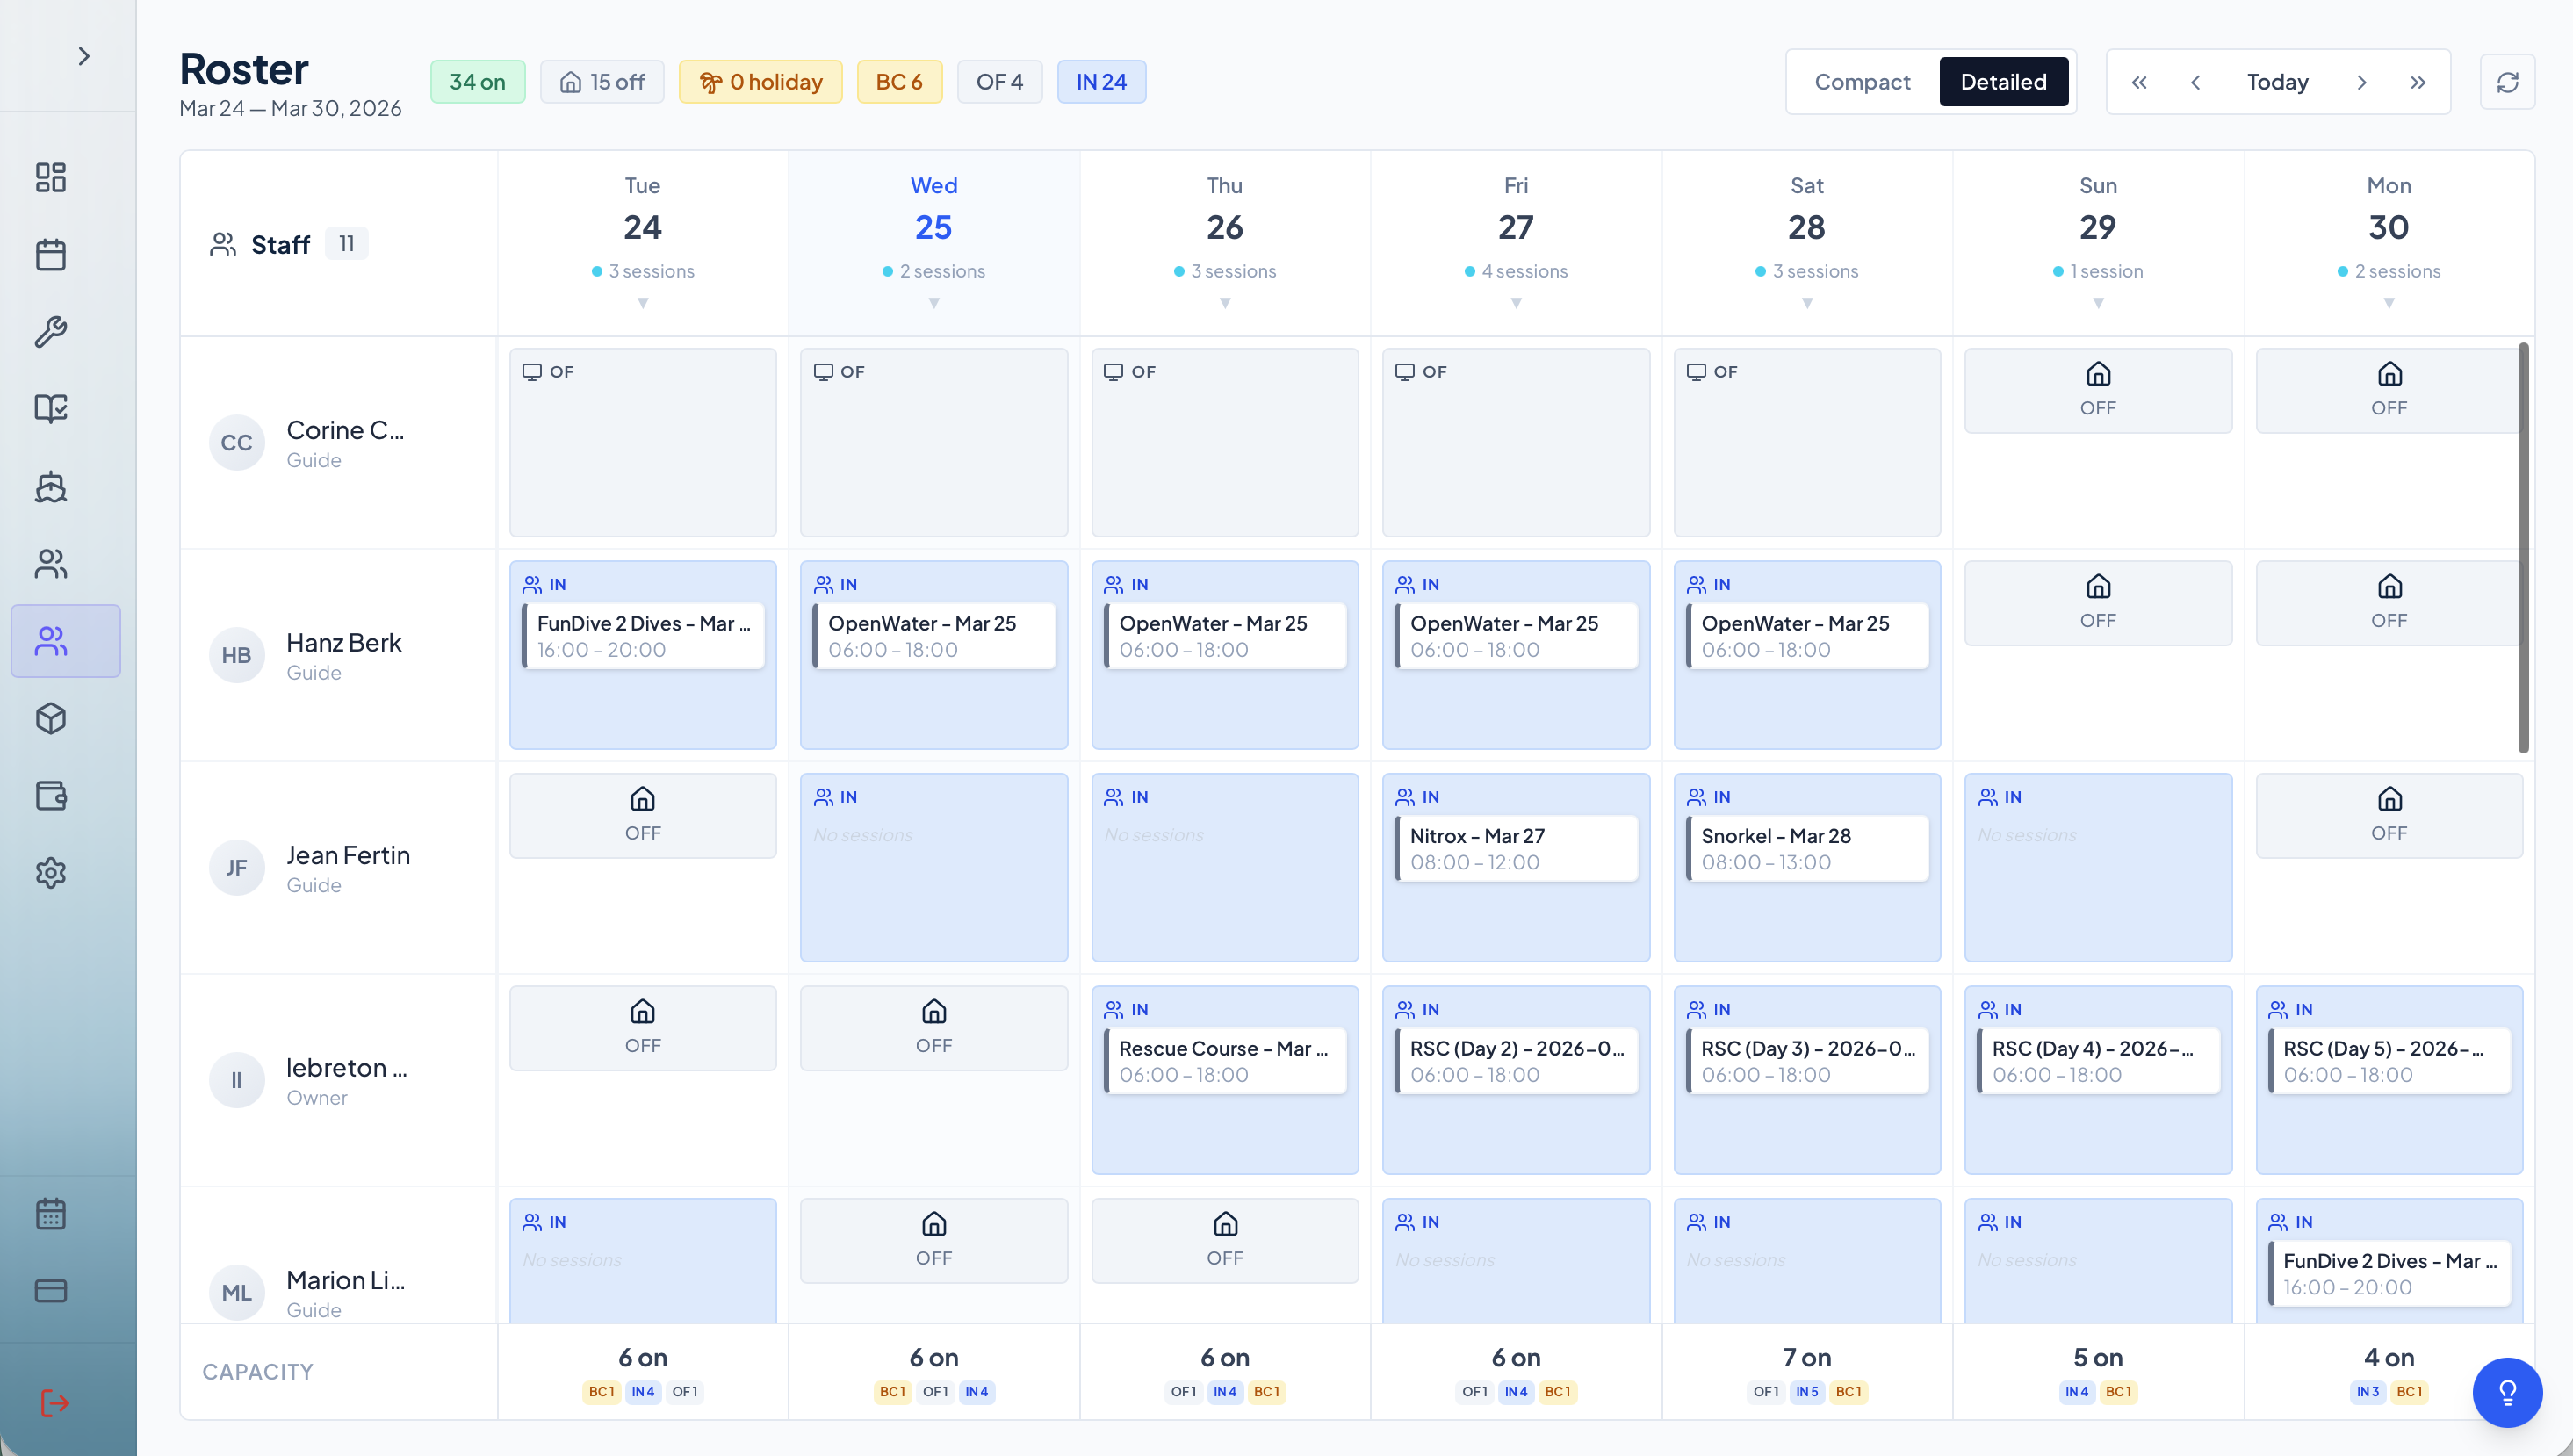This screenshot has height=1456, width=2573.
Task: Open the book with checkmark icon
Action: coord(51,408)
